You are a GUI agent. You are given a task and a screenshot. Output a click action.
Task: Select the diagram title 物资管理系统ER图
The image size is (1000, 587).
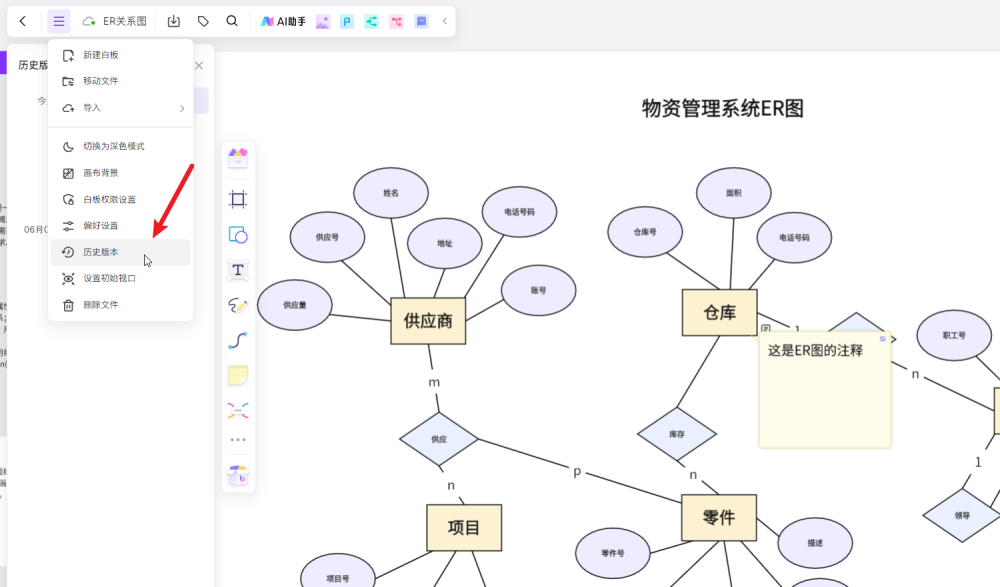pyautogui.click(x=723, y=108)
